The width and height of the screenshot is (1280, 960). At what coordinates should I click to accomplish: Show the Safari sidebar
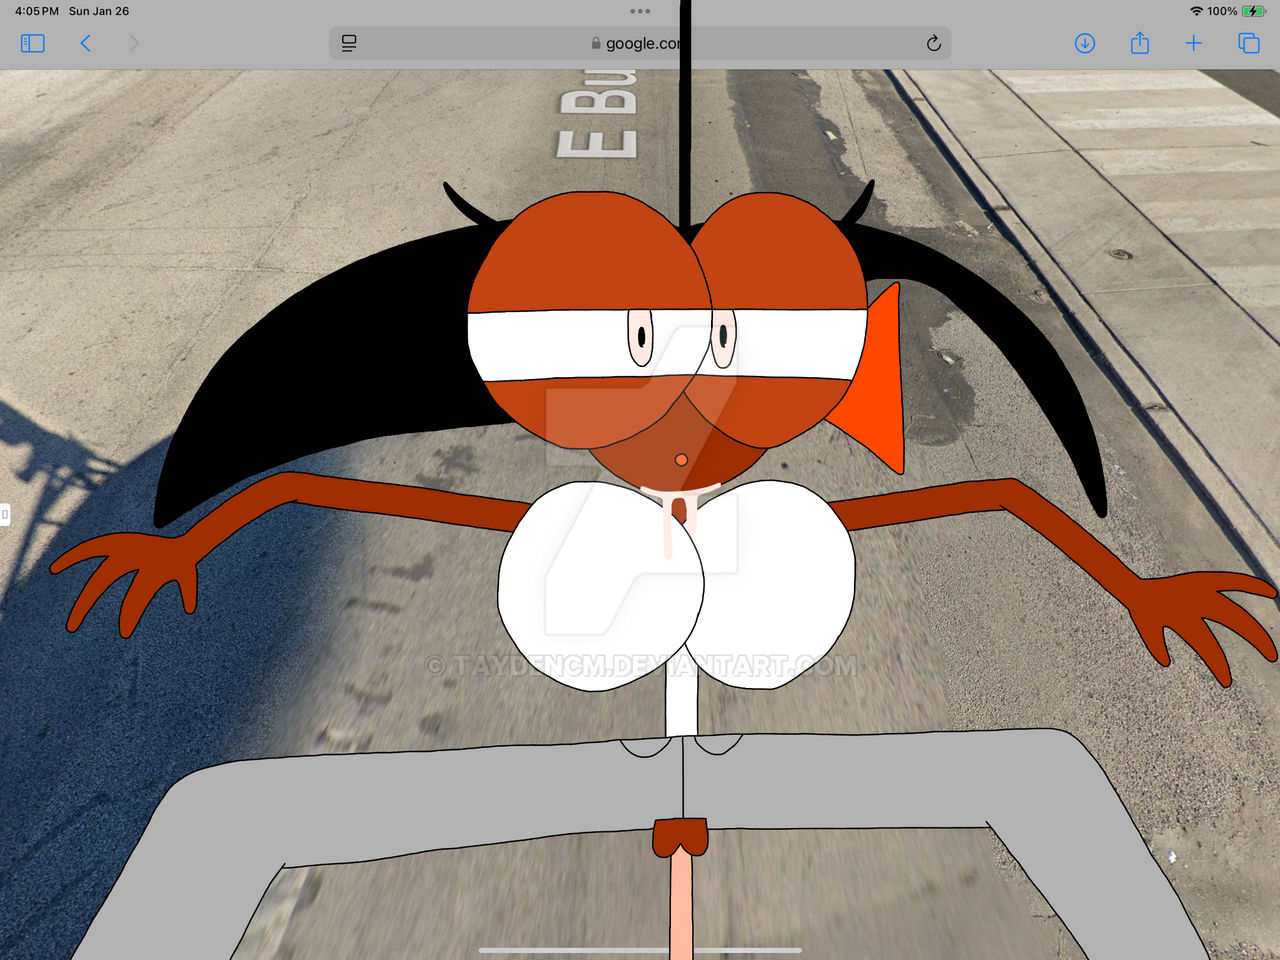(x=33, y=43)
